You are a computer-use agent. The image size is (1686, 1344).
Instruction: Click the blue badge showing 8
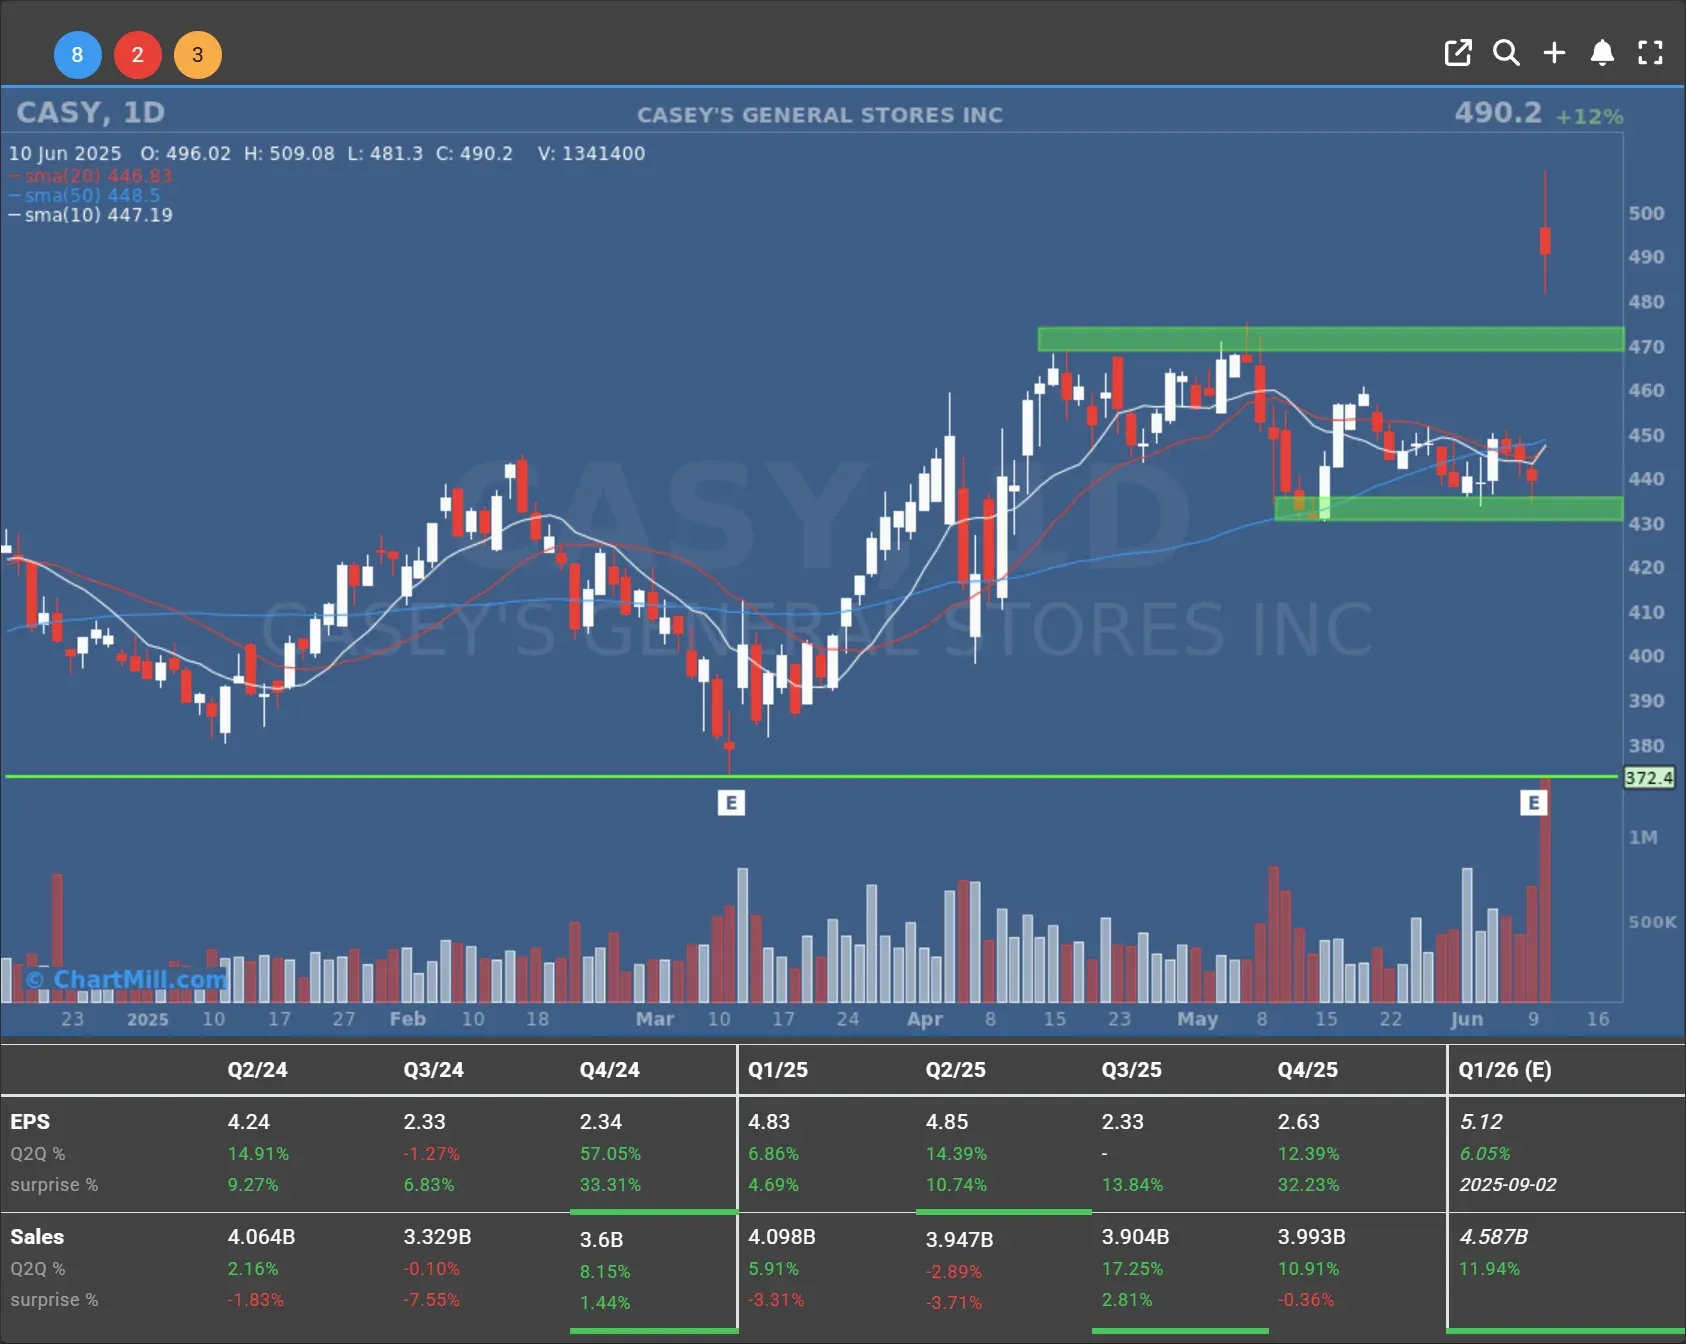[77, 55]
